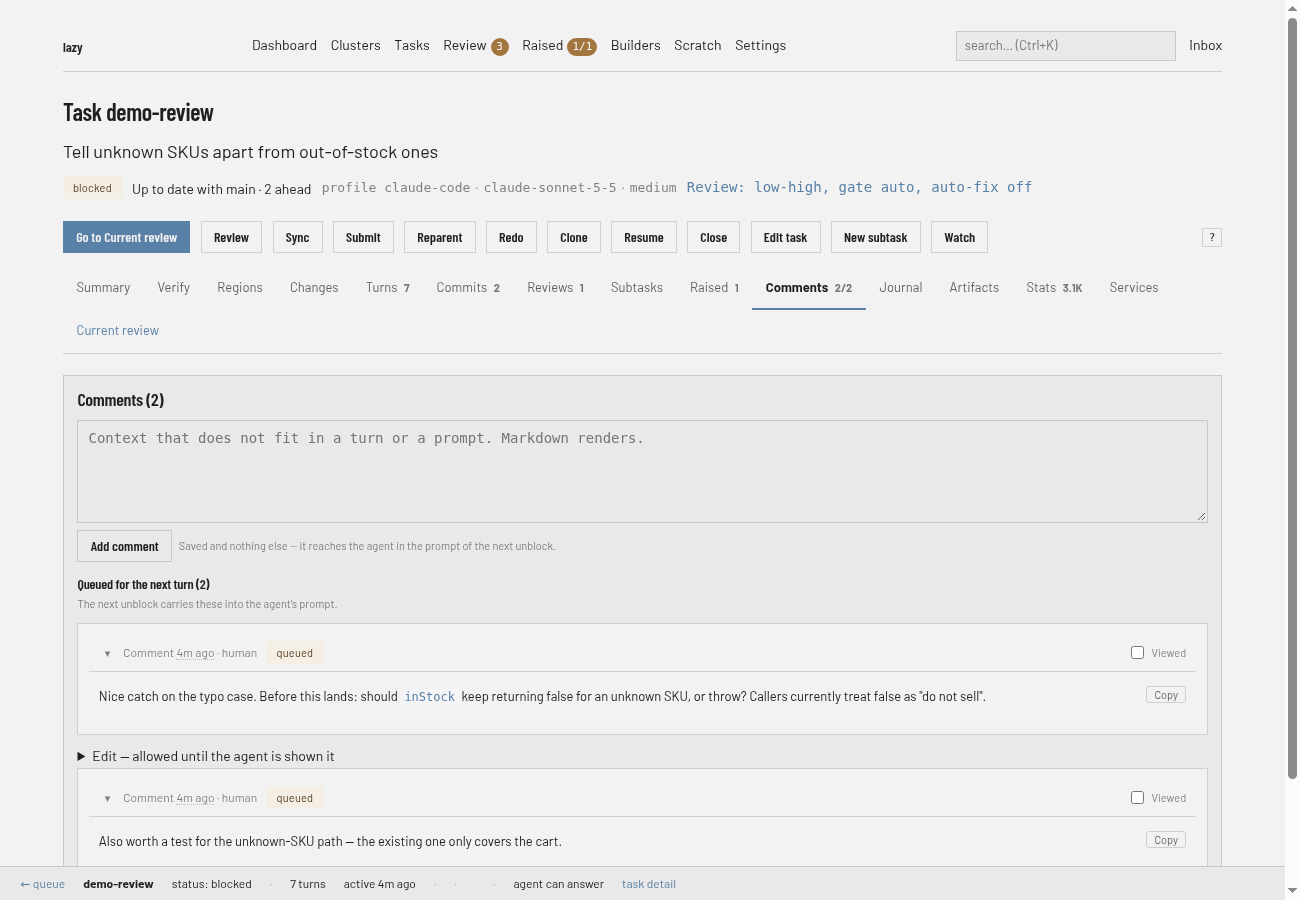1300x900 pixels.
Task: Tick Viewed on the unknown-SKU test comment
Action: pyautogui.click(x=1137, y=798)
